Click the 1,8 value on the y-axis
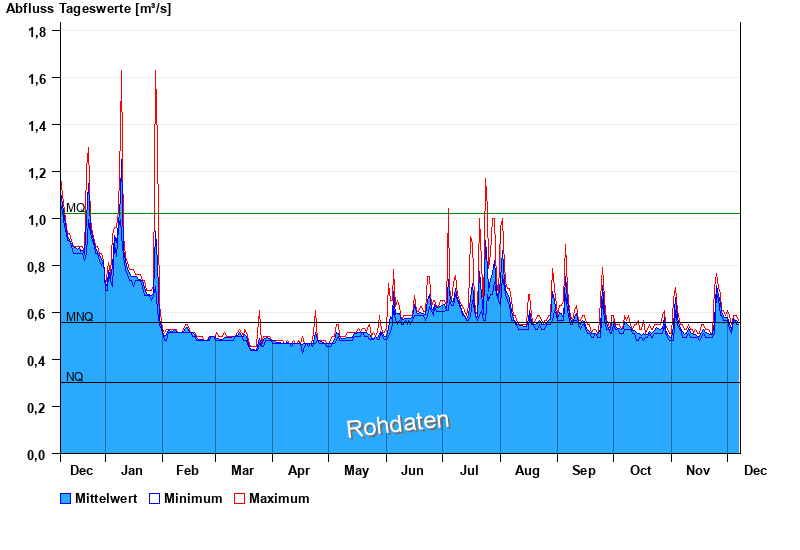This screenshot has height=550, width=800. pos(38,32)
